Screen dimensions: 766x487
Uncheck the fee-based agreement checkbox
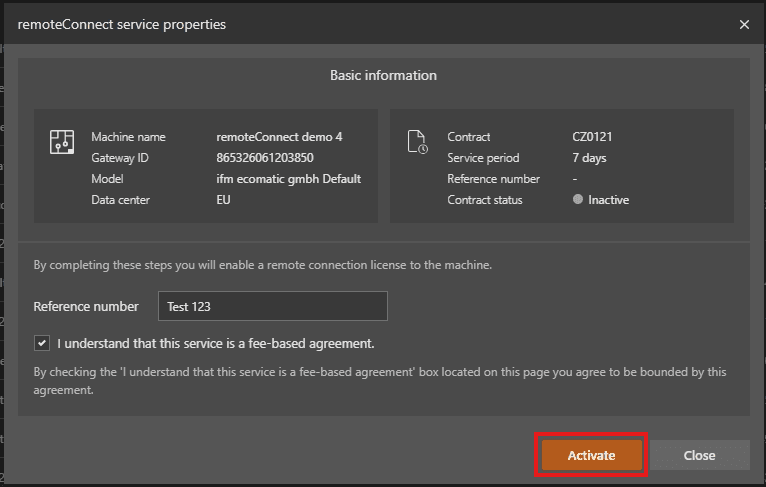click(x=42, y=343)
